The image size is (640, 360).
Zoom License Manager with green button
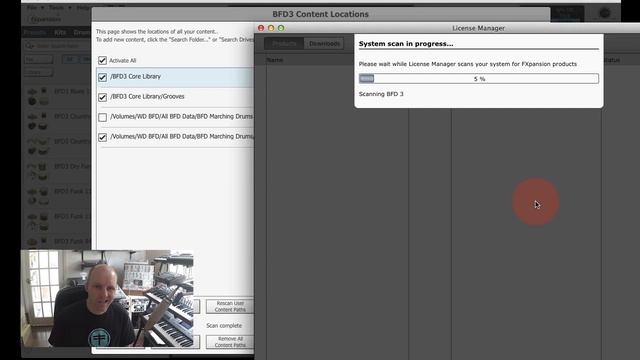point(281,28)
